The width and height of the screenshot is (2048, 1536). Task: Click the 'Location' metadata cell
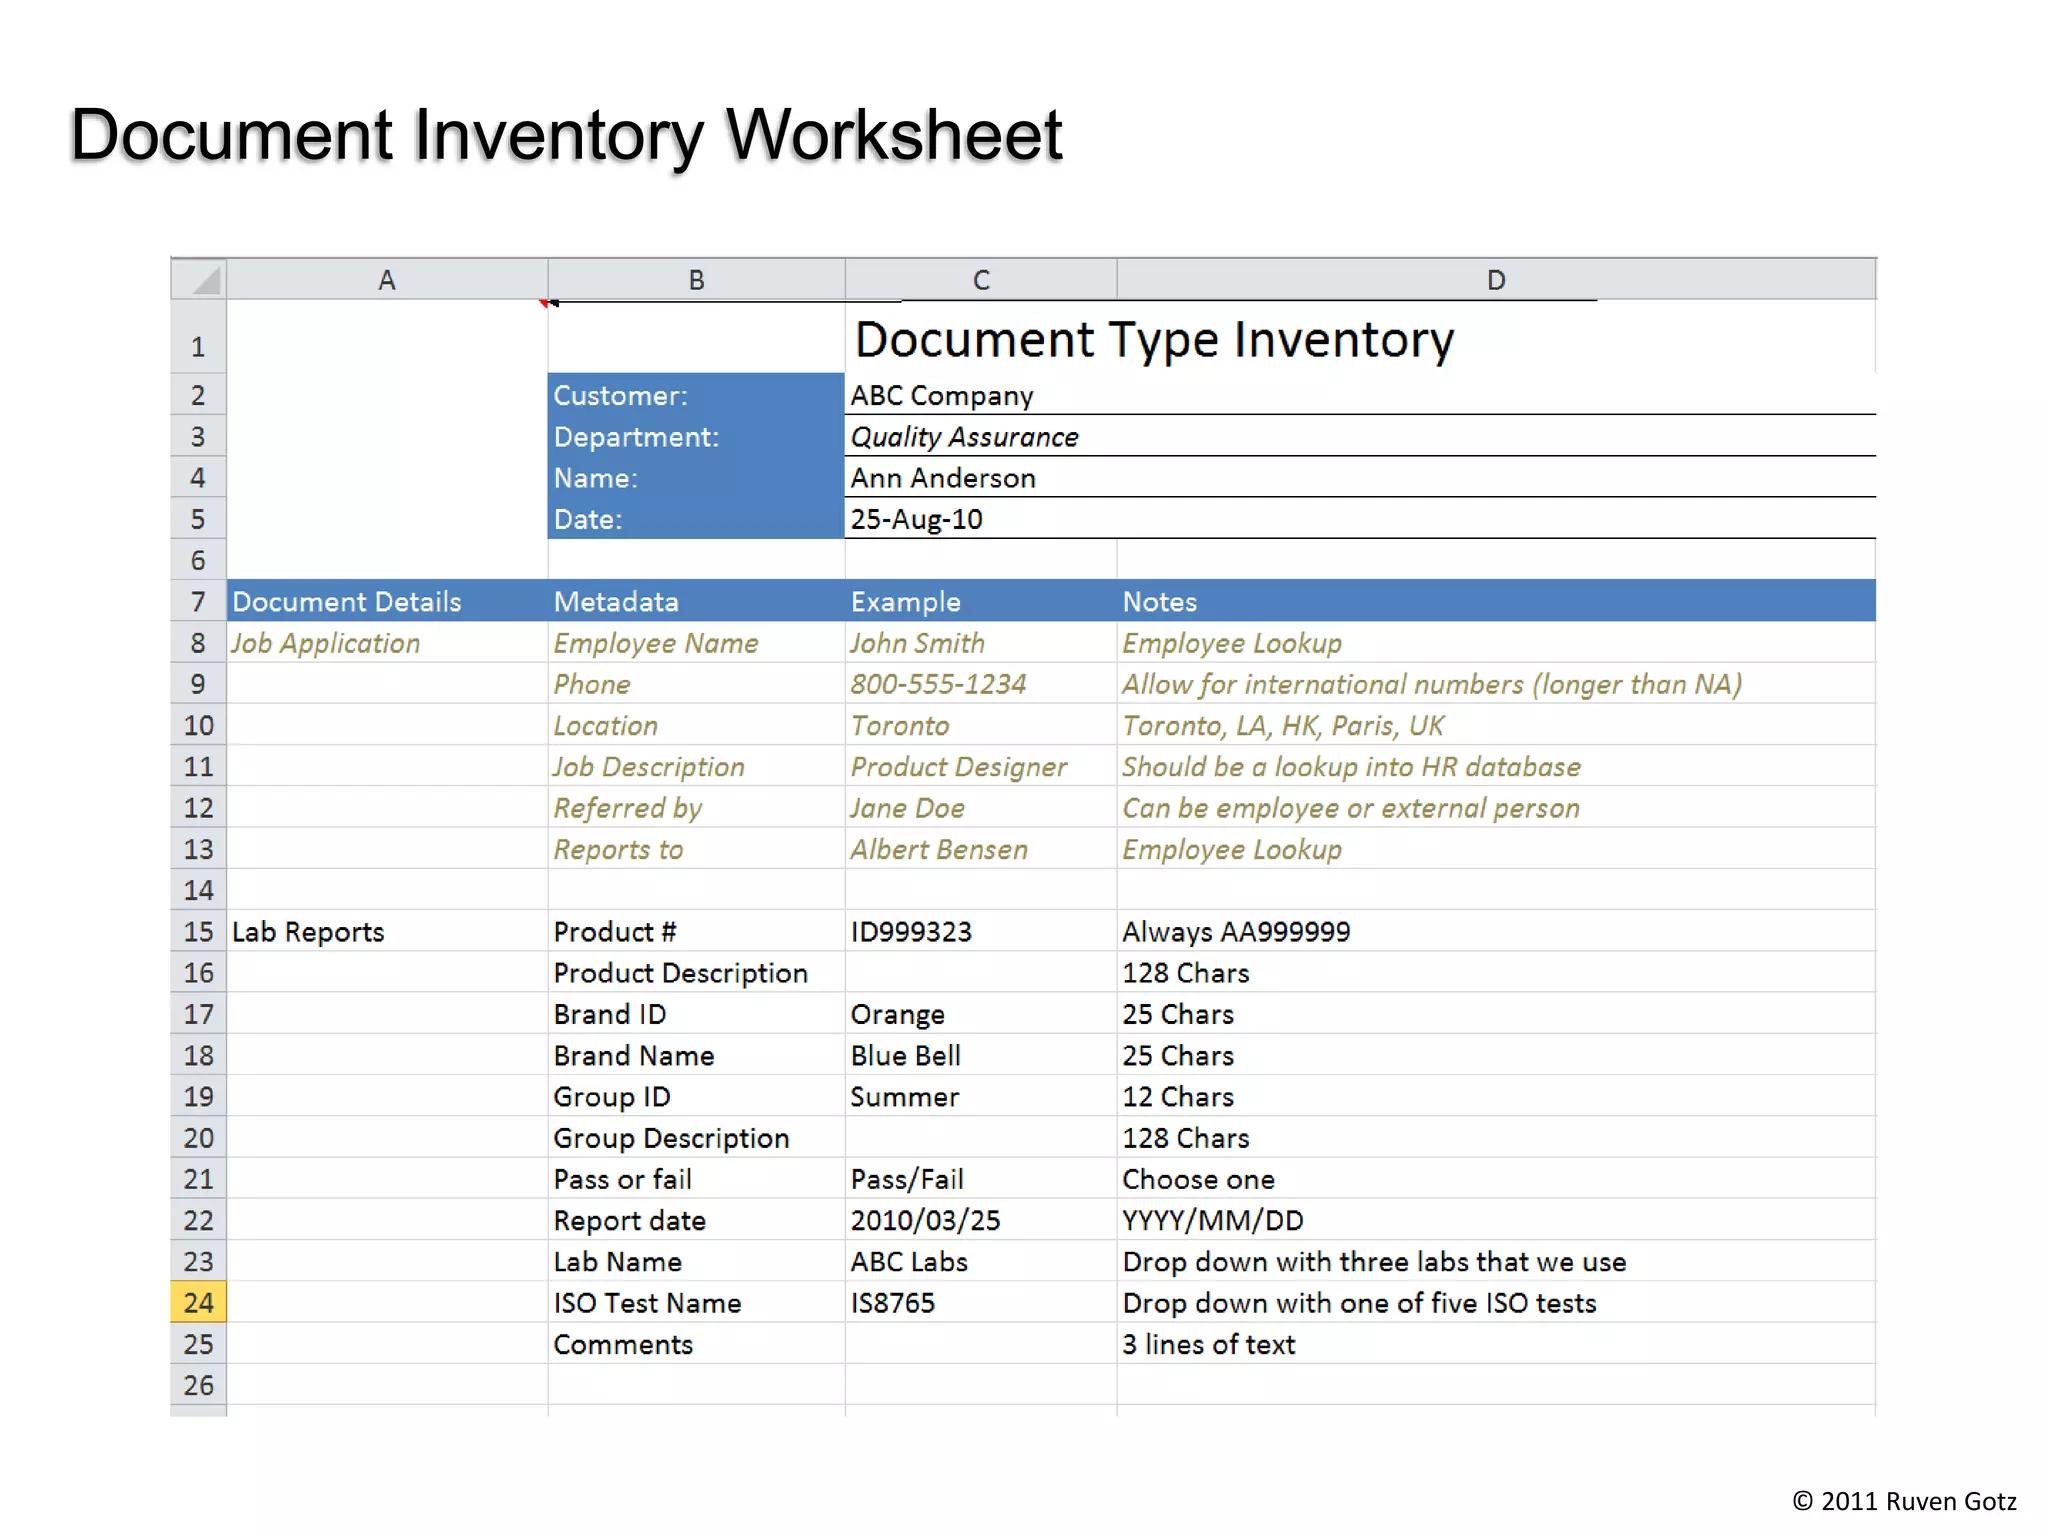coord(696,725)
